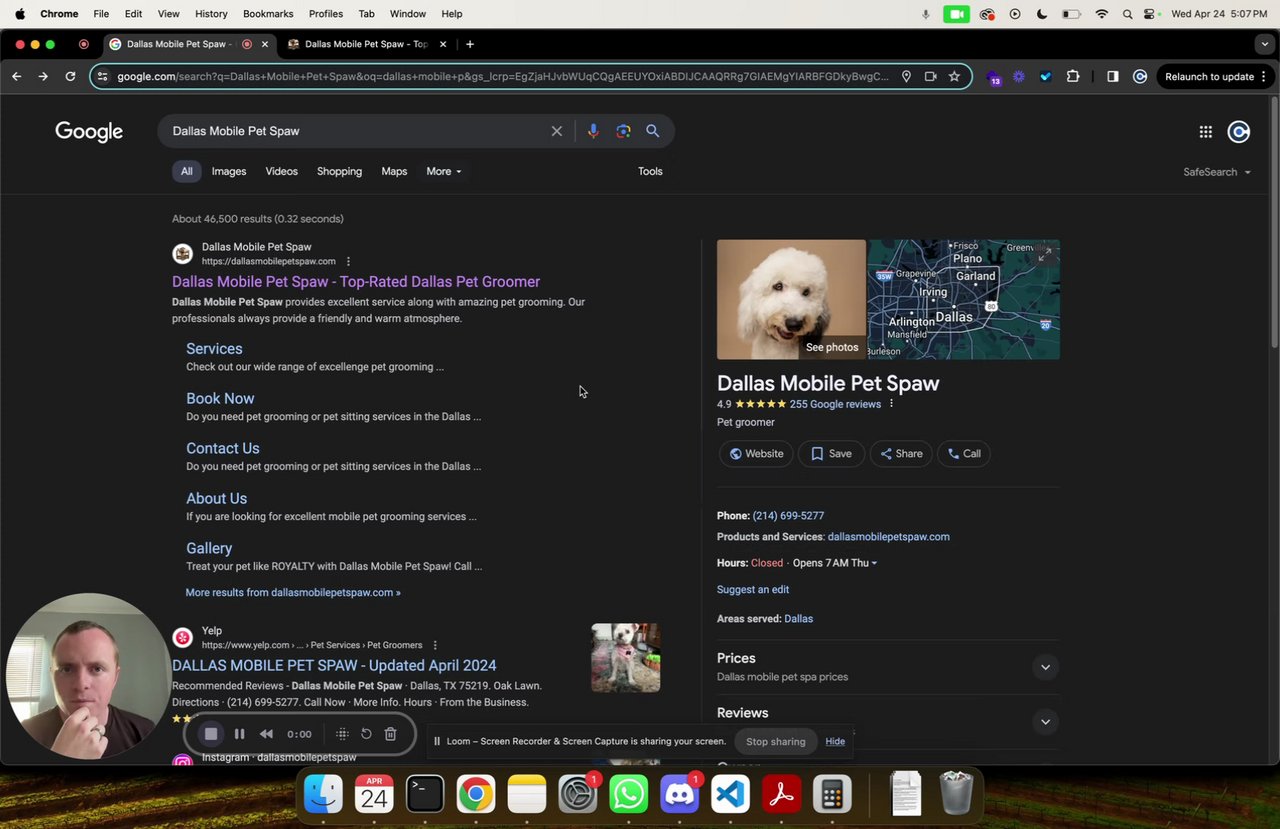This screenshot has height=829, width=1280.
Task: Open the Book Now sitelink
Action: point(220,398)
